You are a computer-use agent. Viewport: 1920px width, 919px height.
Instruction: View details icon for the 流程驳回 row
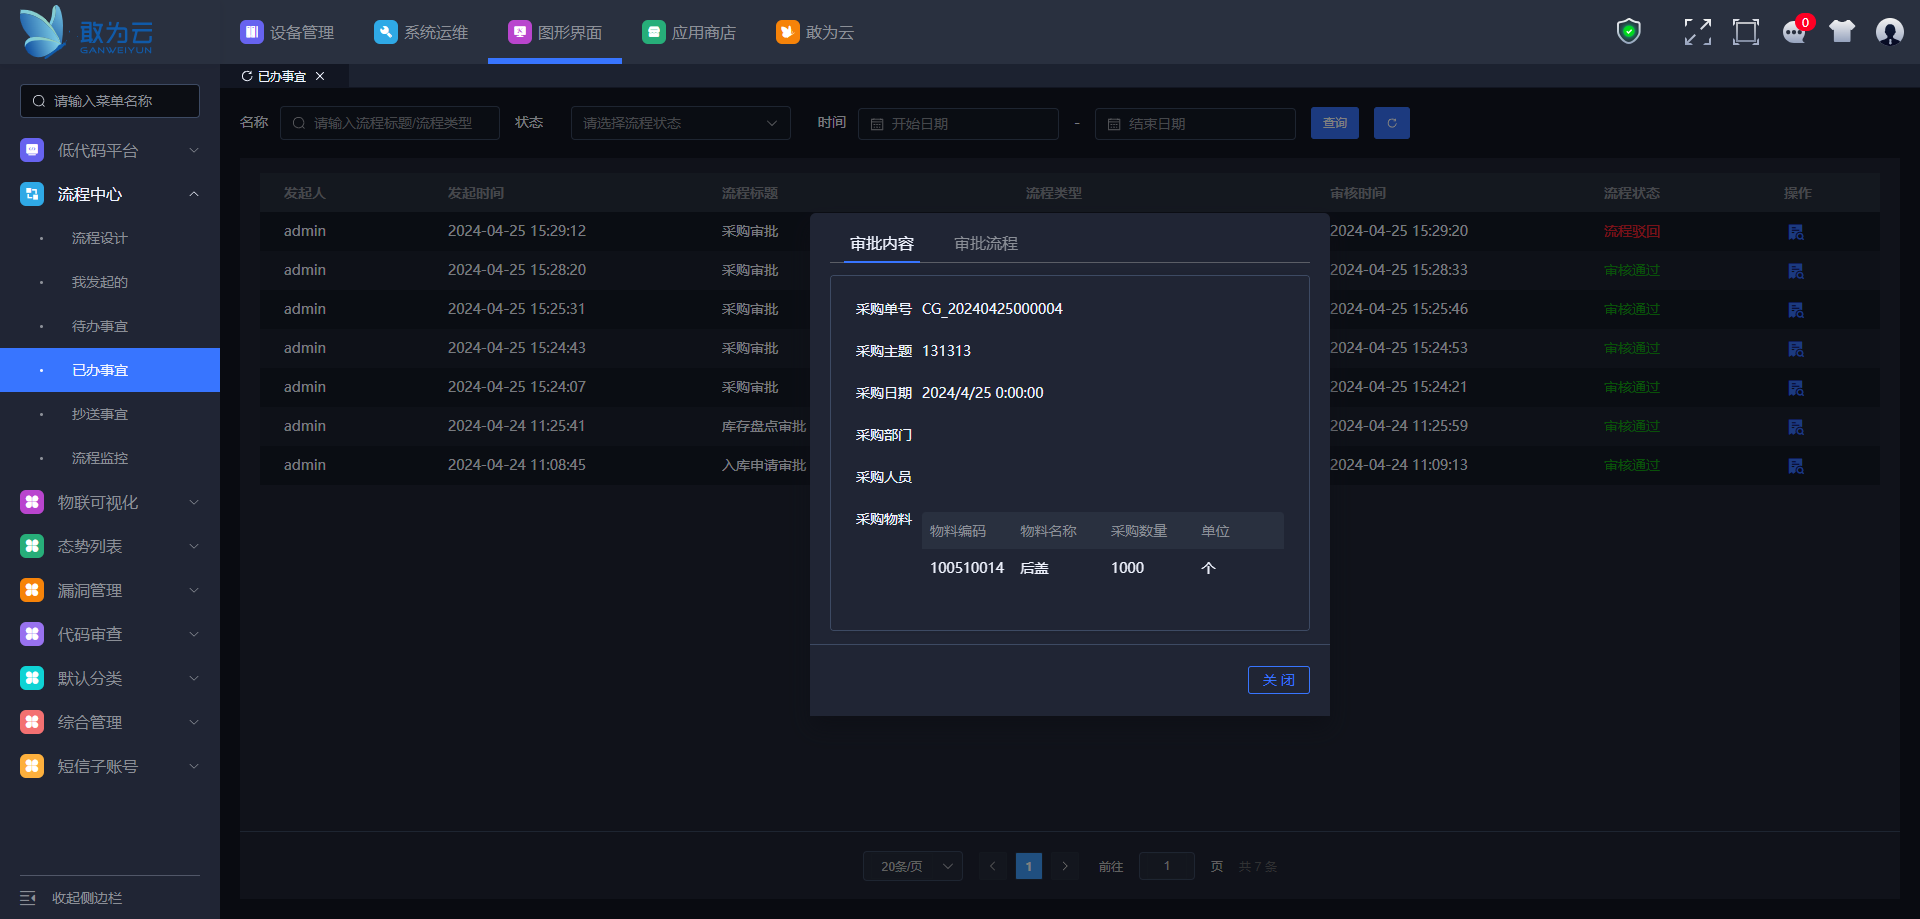tap(1796, 232)
